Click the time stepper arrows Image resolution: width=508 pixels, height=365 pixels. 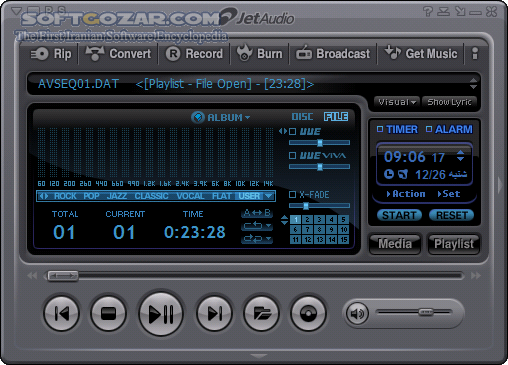click(460, 156)
